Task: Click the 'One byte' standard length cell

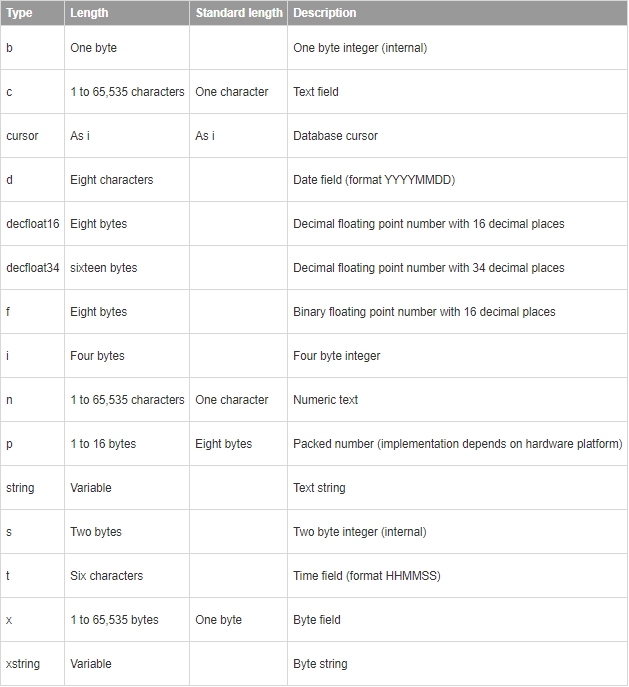Action: pos(219,620)
